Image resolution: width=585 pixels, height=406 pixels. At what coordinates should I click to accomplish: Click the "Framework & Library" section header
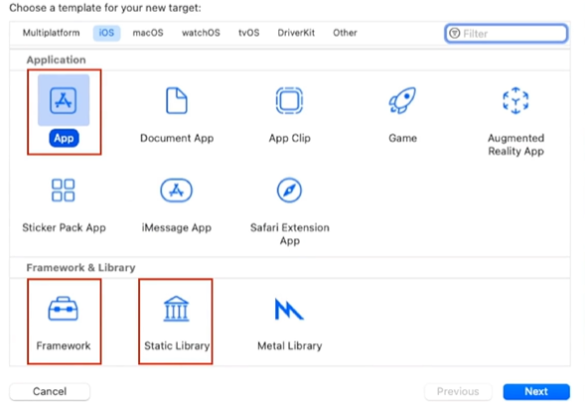(81, 268)
